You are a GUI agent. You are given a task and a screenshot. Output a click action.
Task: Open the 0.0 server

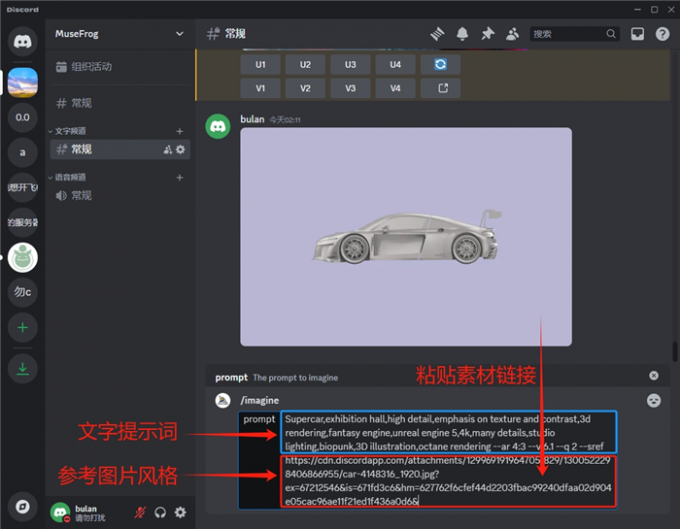tap(23, 118)
